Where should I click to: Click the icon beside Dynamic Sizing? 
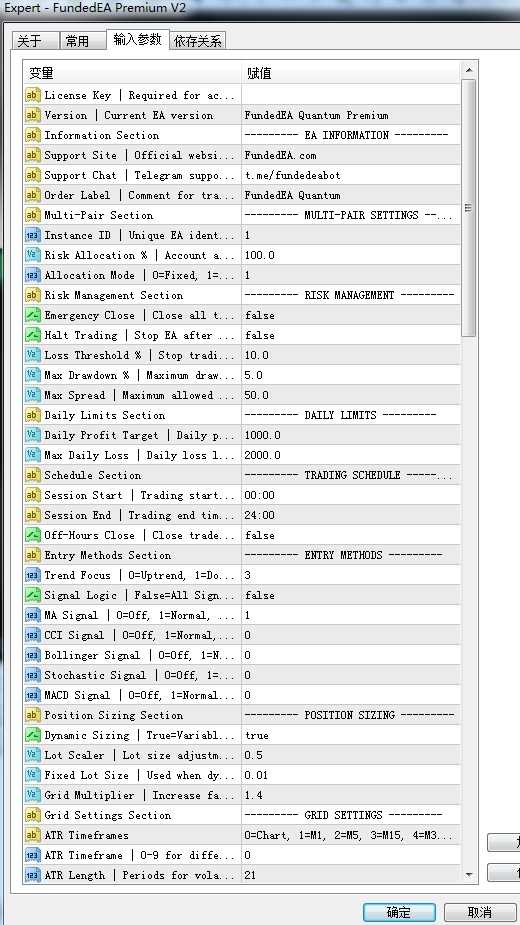click(33, 735)
